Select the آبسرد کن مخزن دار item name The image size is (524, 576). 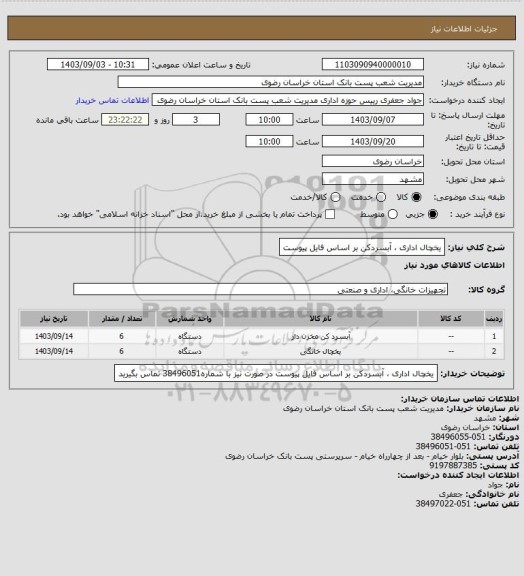coord(320,336)
